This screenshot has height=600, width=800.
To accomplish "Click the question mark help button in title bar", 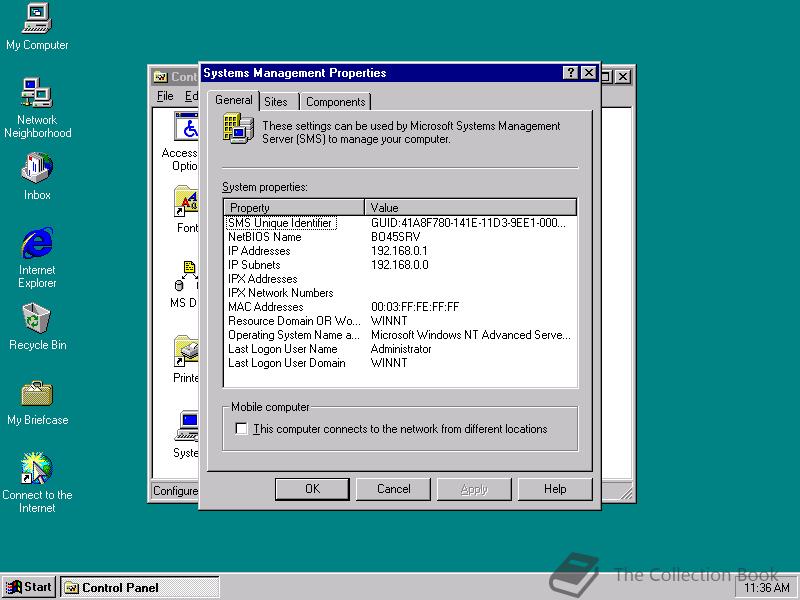I will (570, 72).
